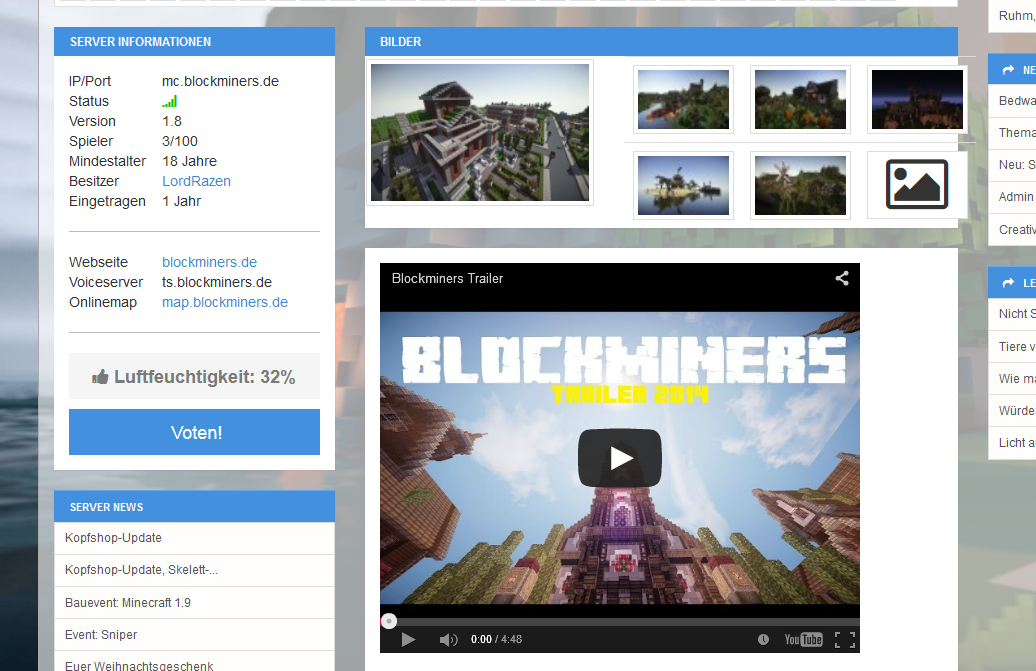Open the Kopfshop-Update news entry
1036x671 pixels.
coord(113,538)
